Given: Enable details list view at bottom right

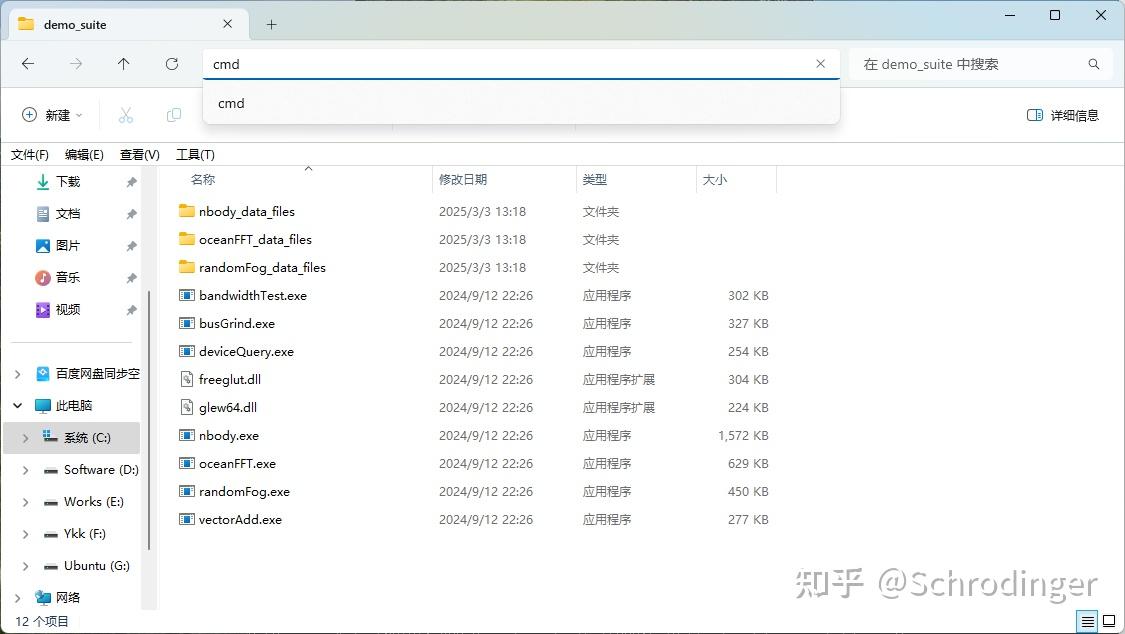Looking at the screenshot, I should click(x=1086, y=621).
